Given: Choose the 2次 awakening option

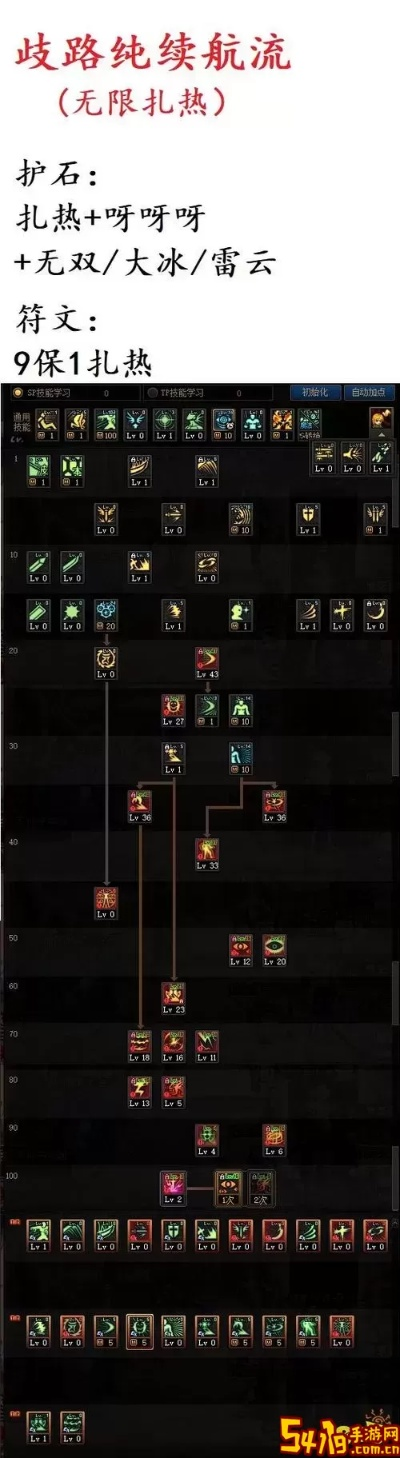Looking at the screenshot, I should click(260, 1189).
